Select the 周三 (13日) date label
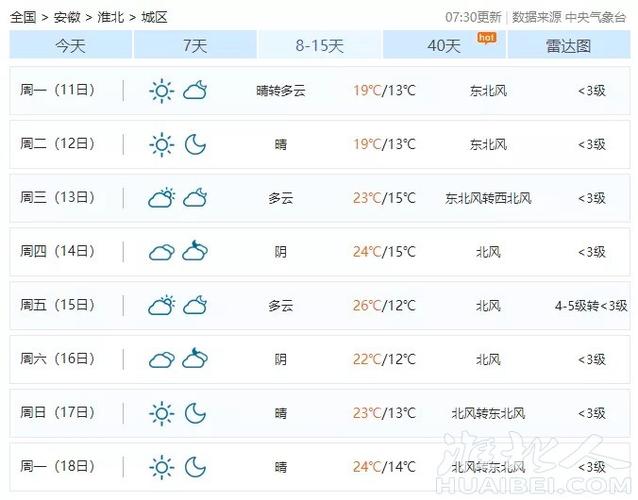The image size is (638, 500). coord(57,197)
